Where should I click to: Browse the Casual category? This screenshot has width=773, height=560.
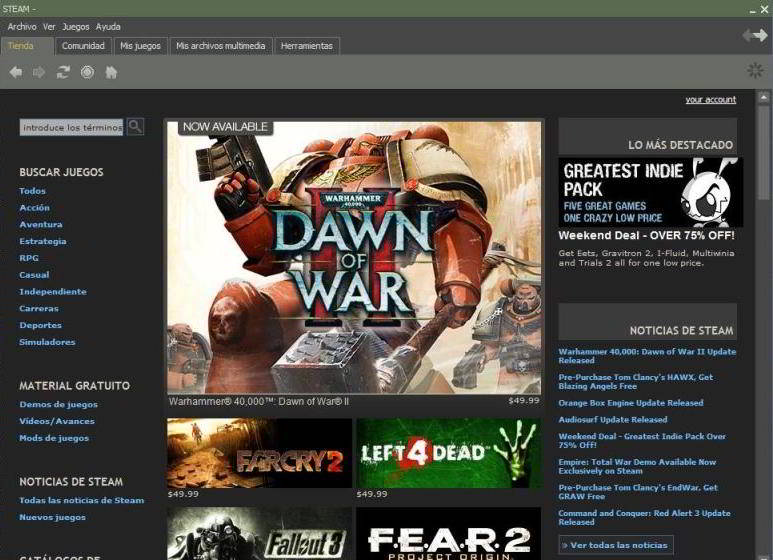tap(34, 275)
